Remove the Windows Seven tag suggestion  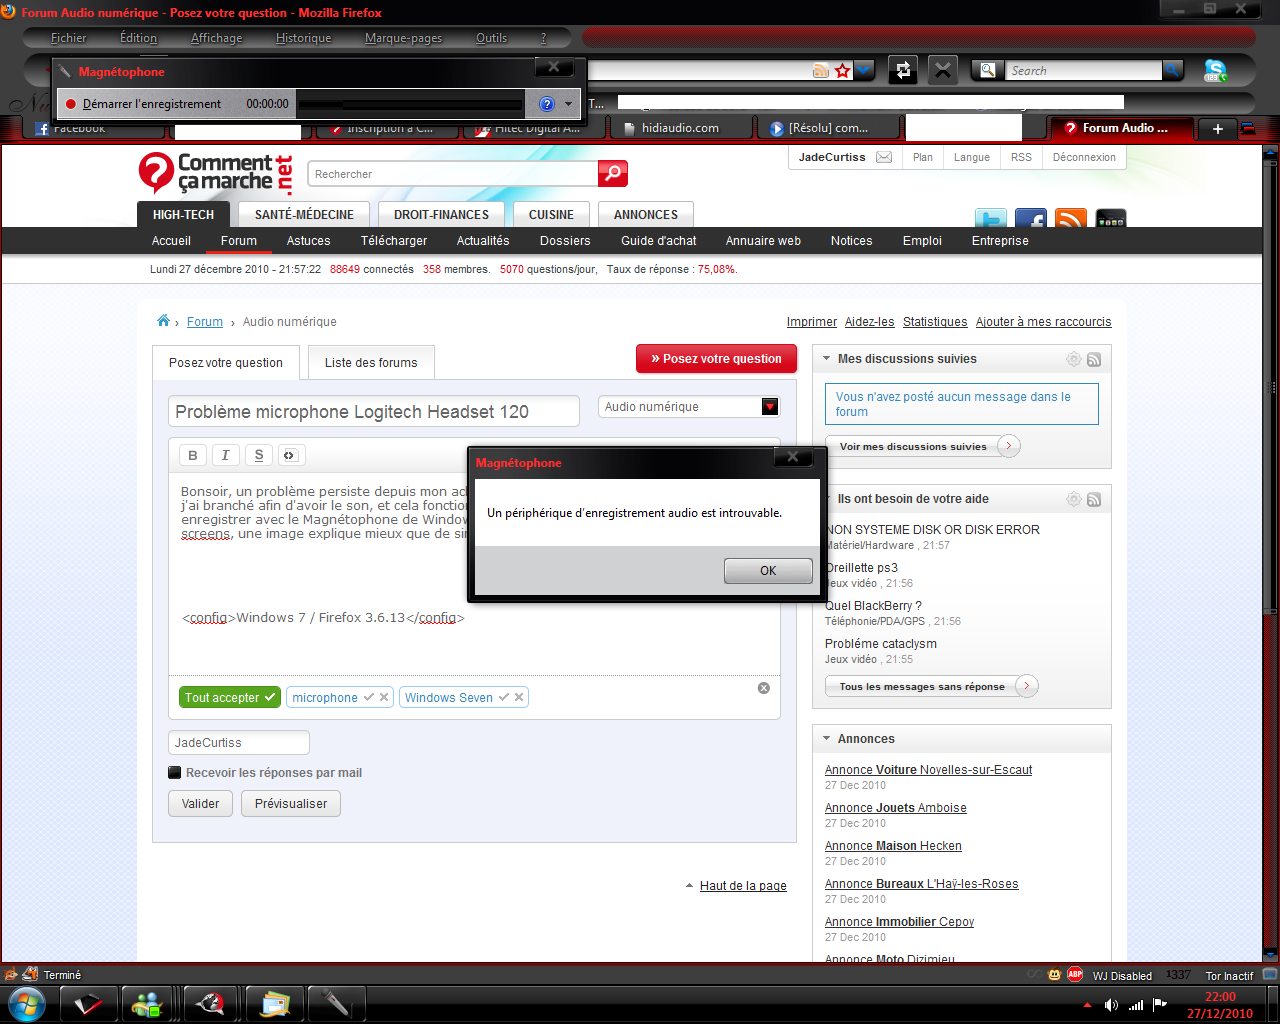point(519,698)
